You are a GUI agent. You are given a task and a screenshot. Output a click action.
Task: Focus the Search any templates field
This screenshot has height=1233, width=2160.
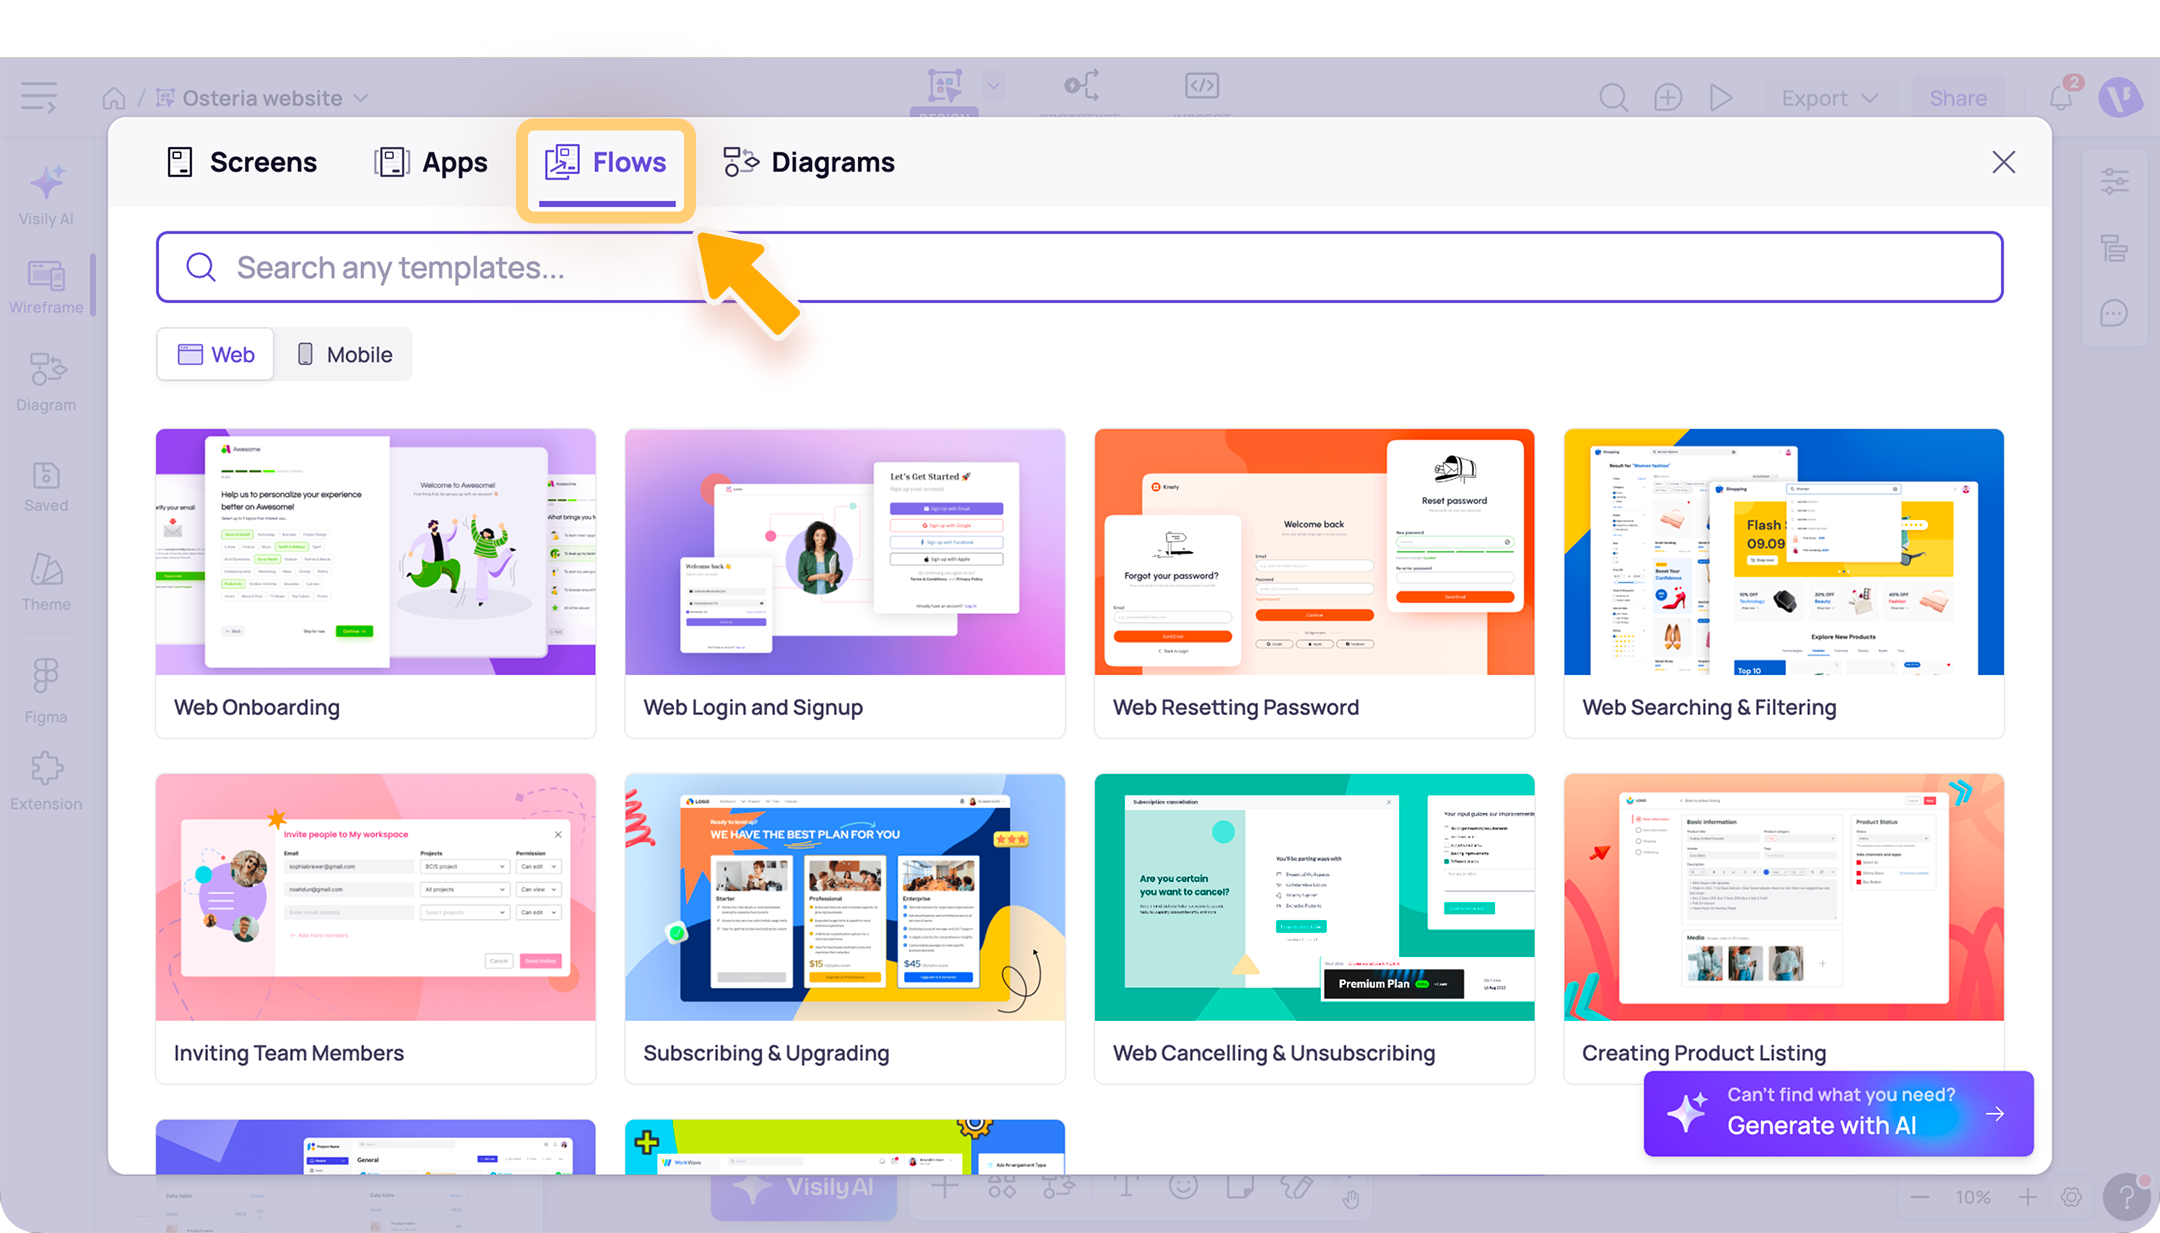click(1080, 267)
